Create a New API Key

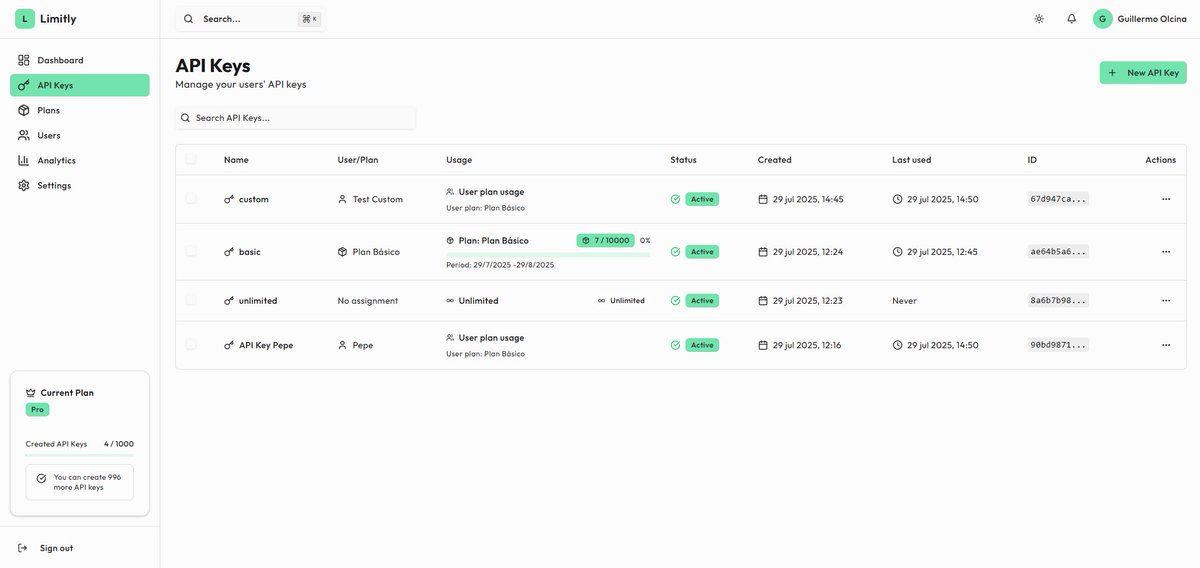[1143, 73]
